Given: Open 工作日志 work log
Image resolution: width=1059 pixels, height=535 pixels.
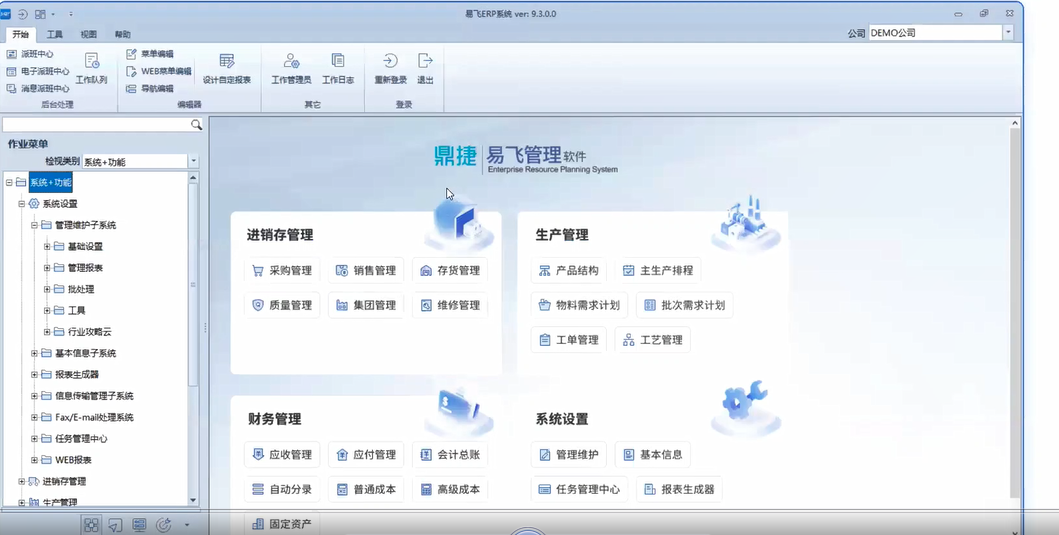Looking at the screenshot, I should pos(338,68).
